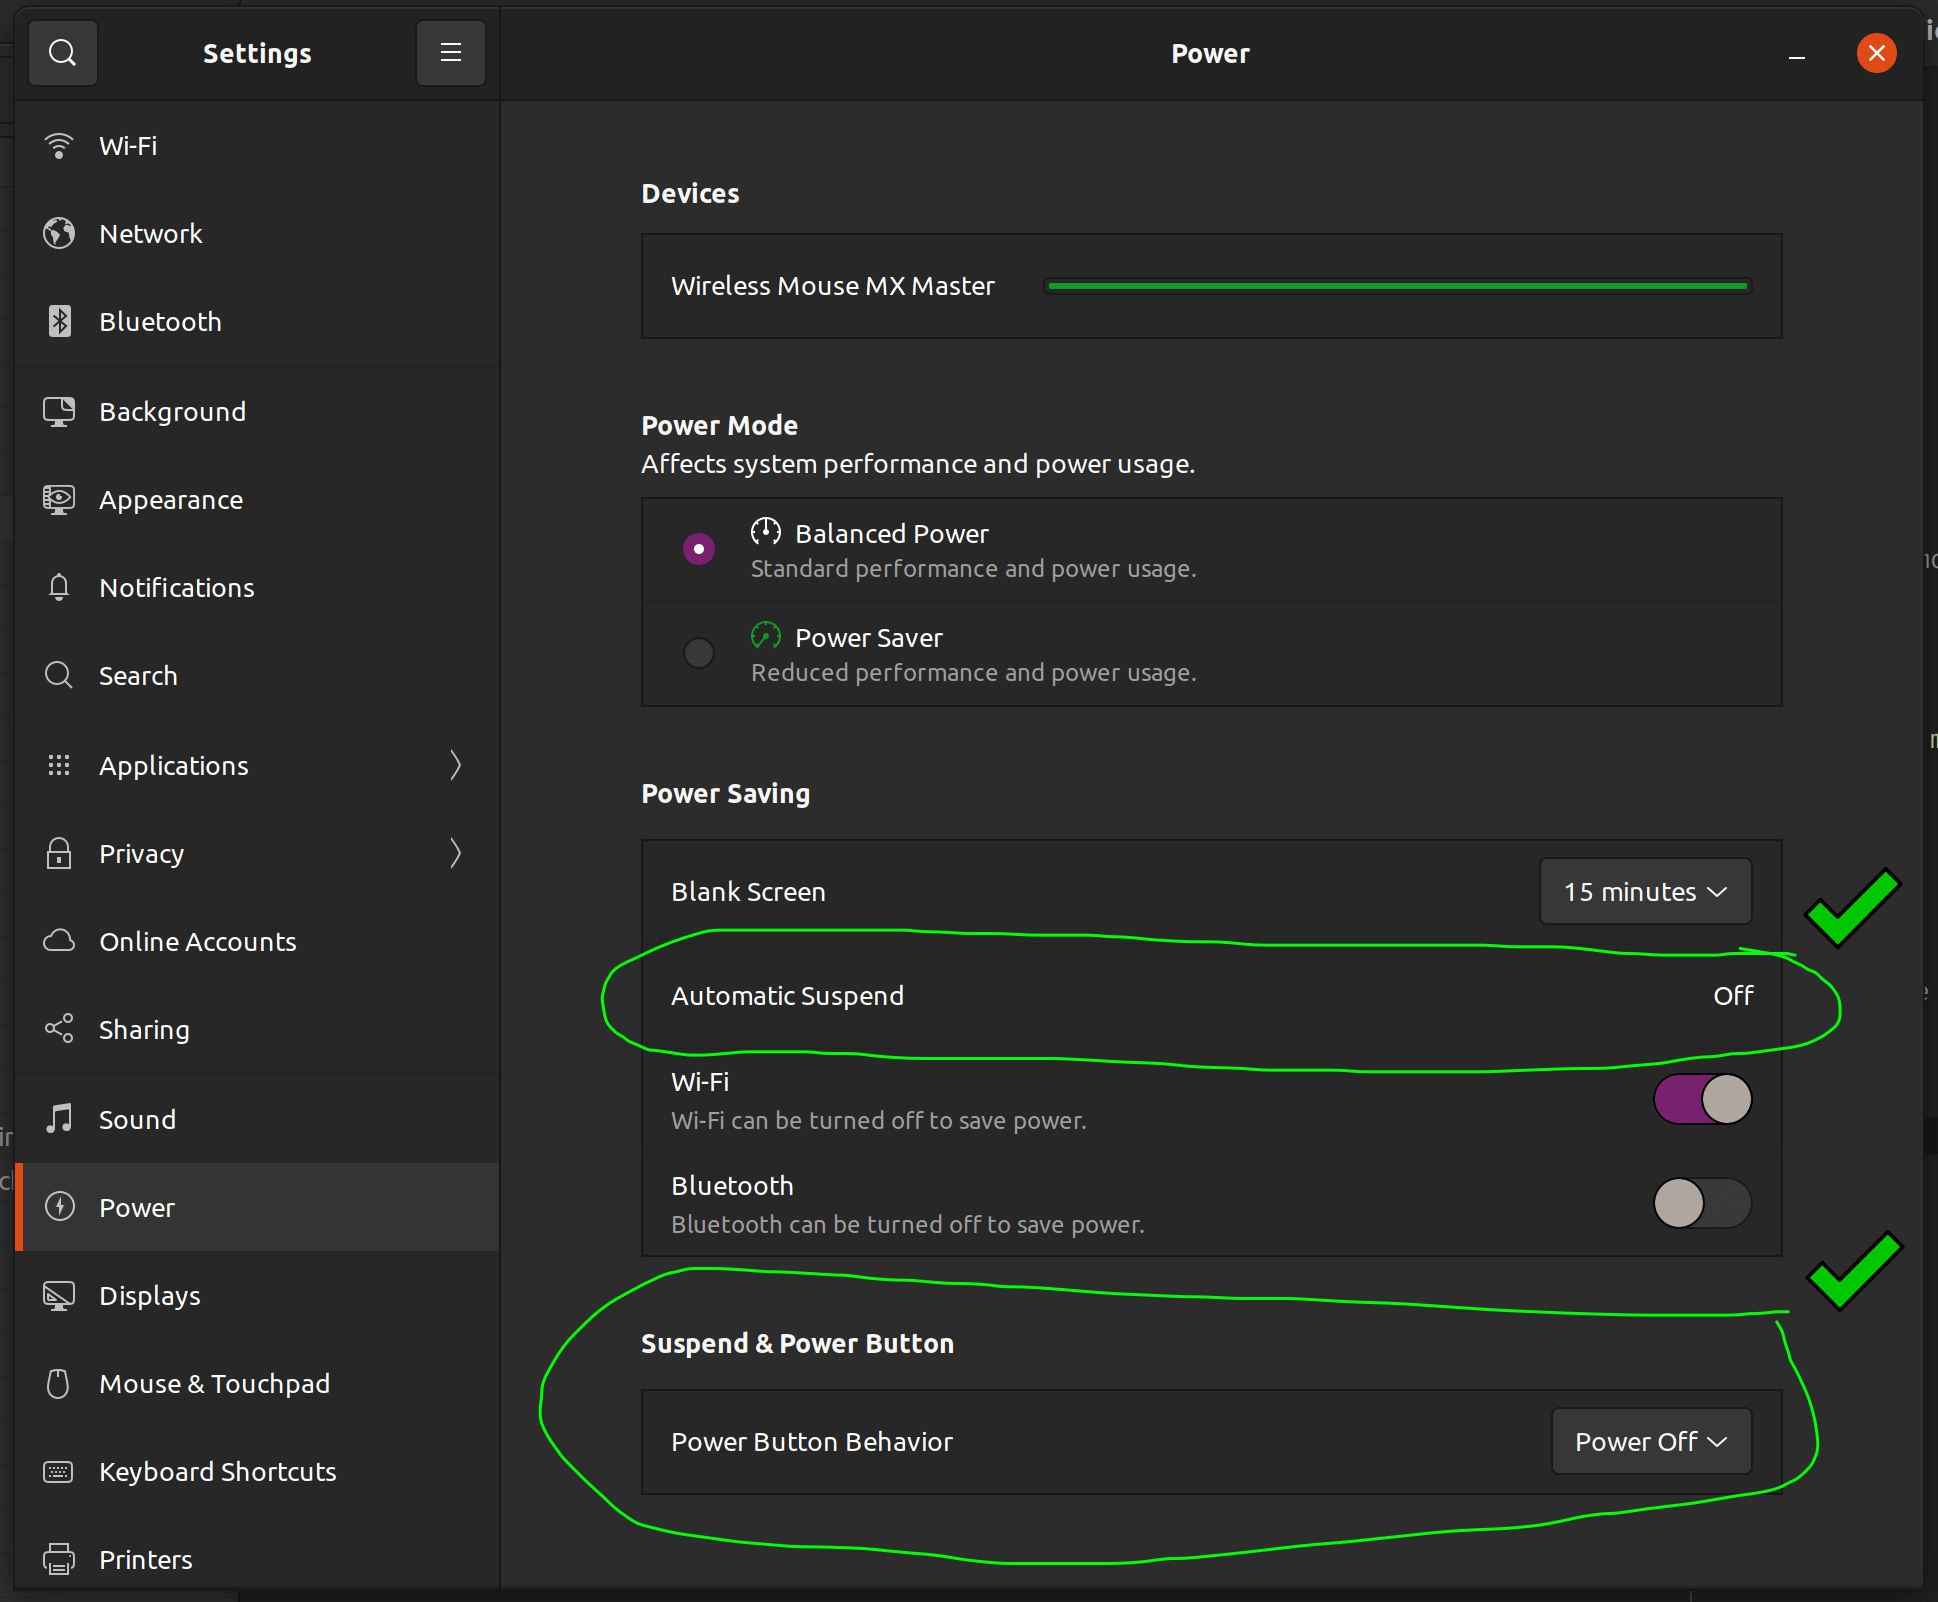
Task: Select the Power Saver radio button
Action: tap(698, 653)
